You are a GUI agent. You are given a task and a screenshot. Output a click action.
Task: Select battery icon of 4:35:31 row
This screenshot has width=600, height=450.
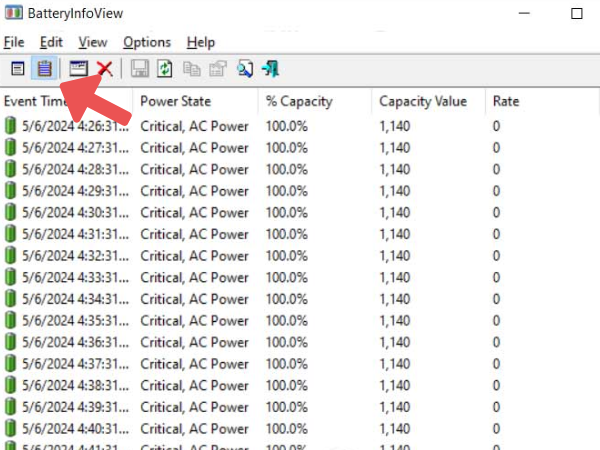point(10,320)
